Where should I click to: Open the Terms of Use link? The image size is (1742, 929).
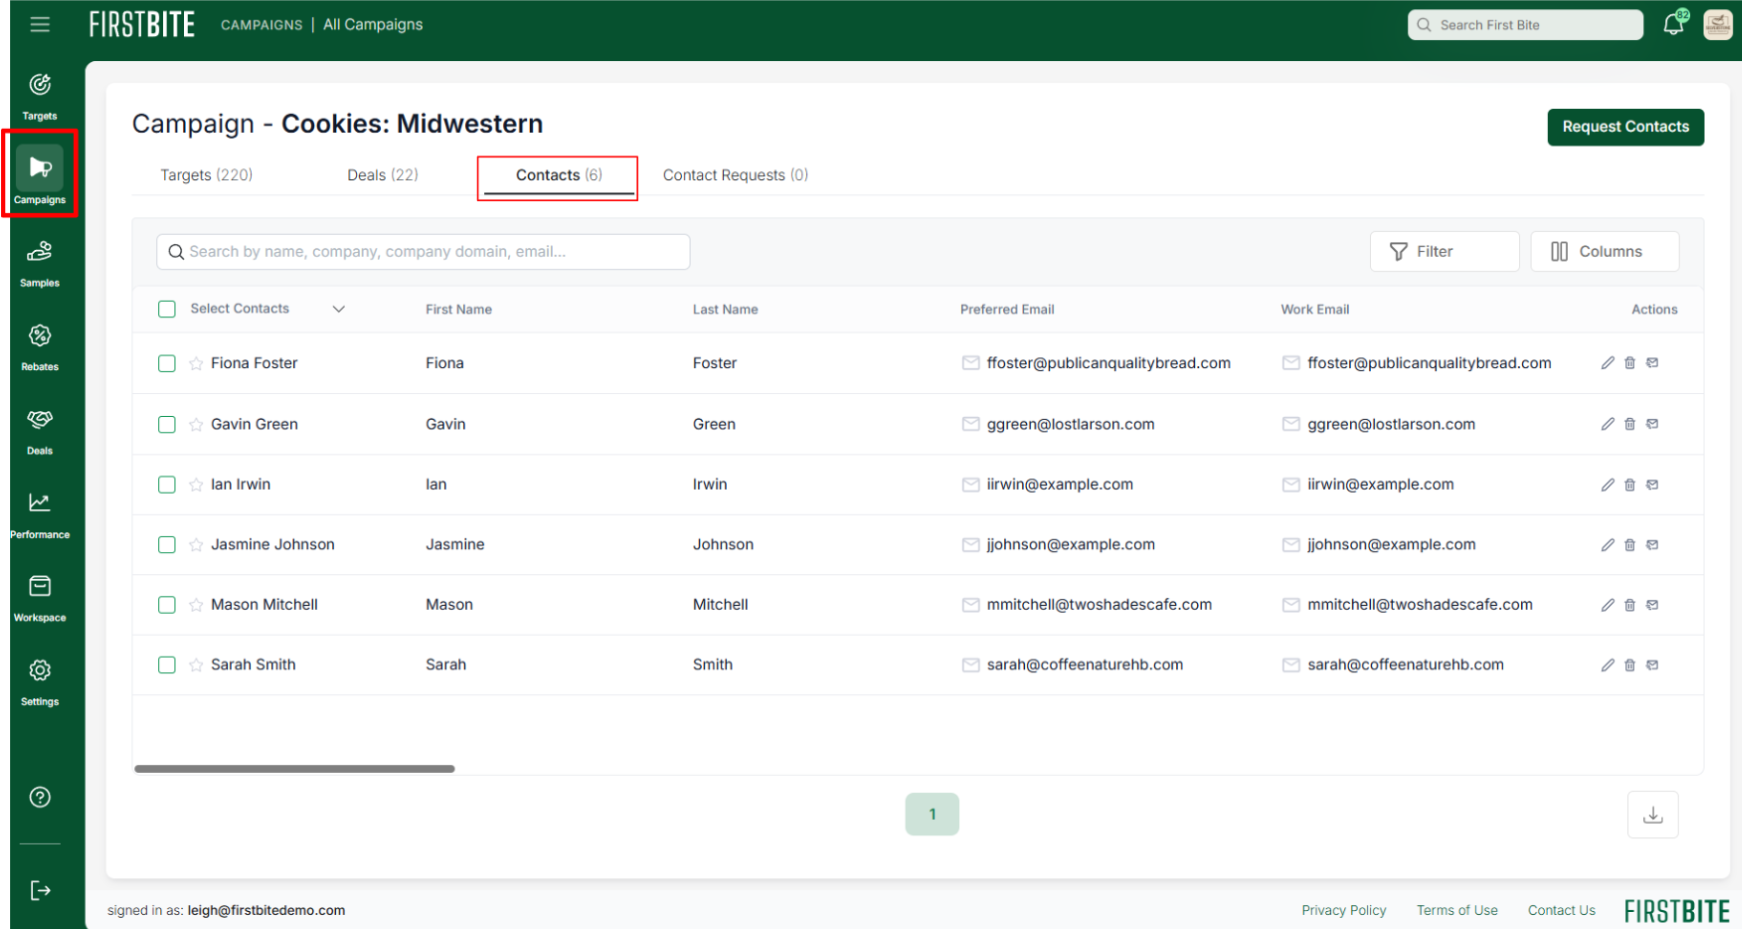coord(1457,910)
